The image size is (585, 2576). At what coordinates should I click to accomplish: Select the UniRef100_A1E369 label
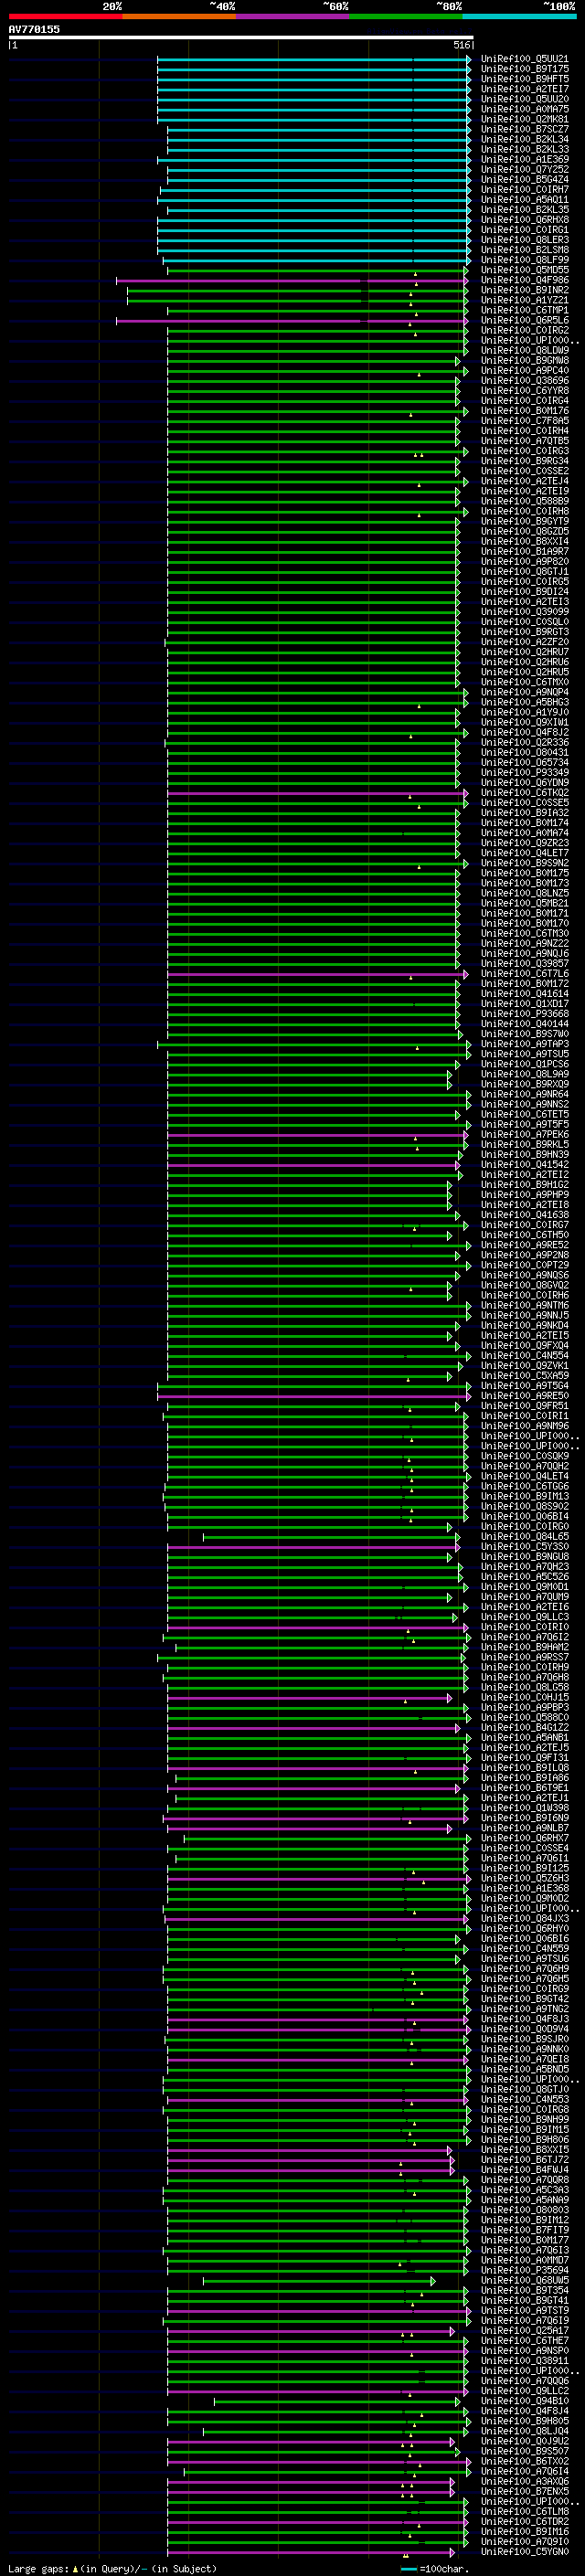tap(525, 159)
